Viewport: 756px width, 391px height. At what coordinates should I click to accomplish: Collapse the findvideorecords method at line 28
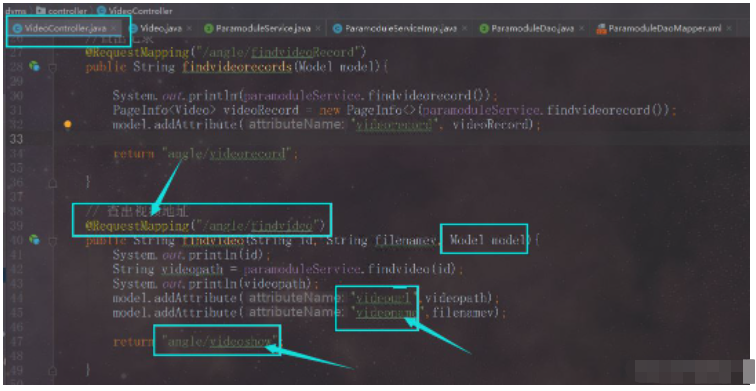(x=53, y=67)
